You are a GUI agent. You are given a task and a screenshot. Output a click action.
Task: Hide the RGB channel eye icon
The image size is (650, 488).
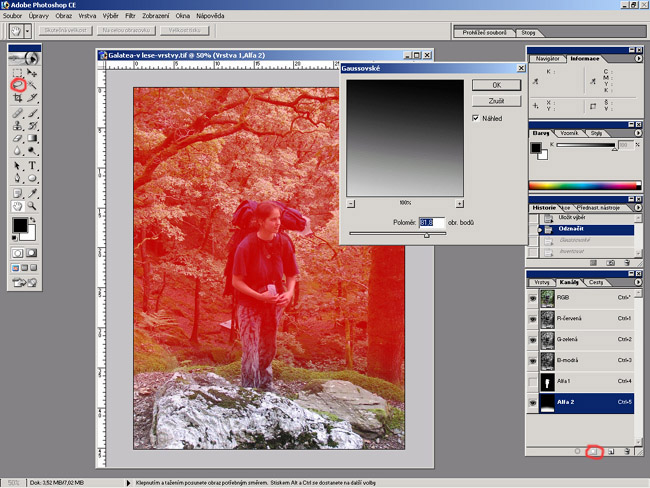click(534, 297)
